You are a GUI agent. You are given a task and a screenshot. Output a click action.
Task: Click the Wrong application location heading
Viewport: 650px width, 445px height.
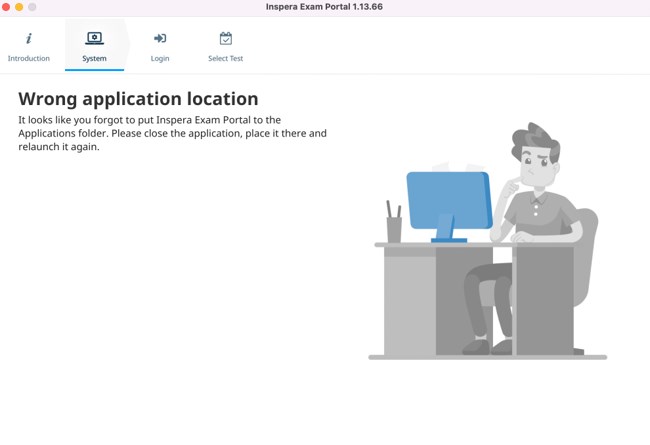pyautogui.click(x=138, y=99)
